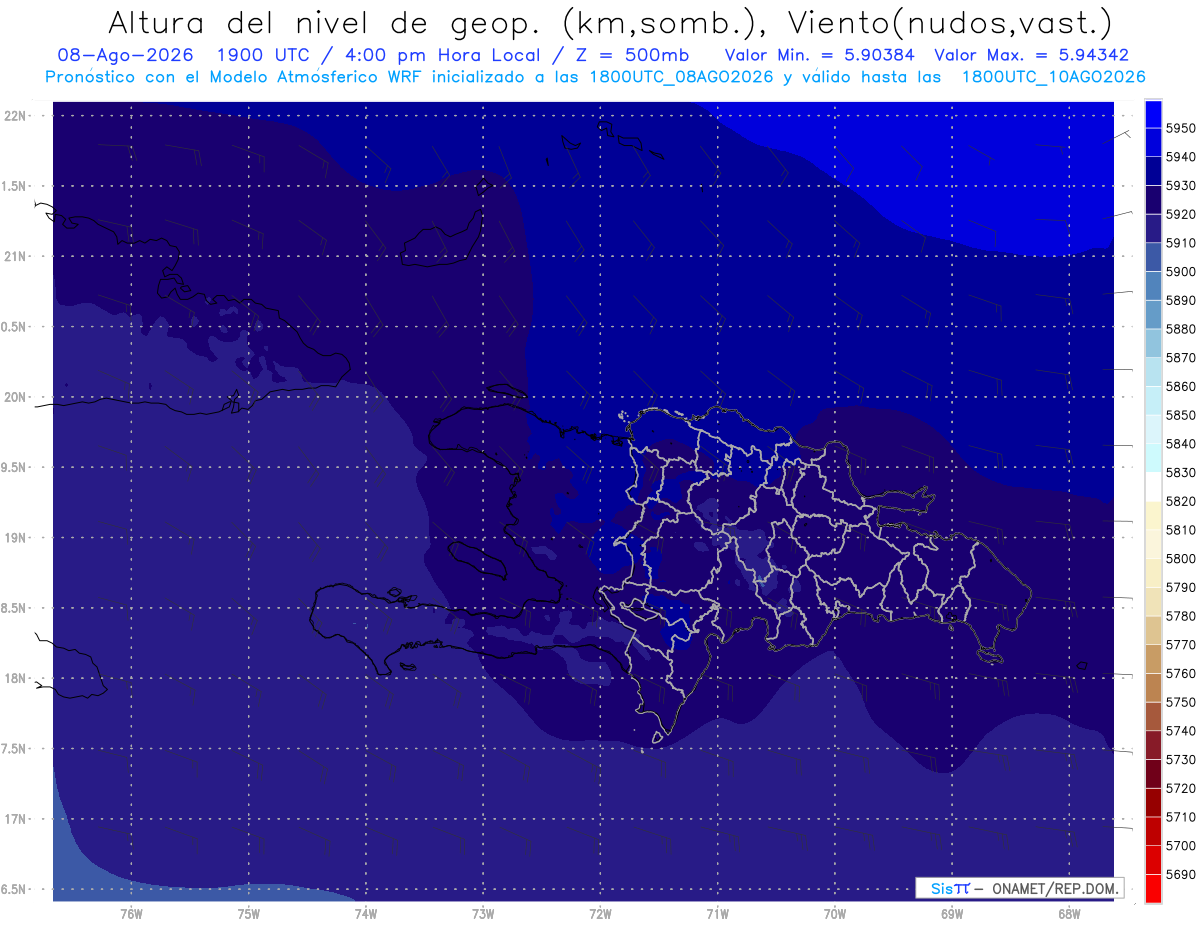
Task: Select the forecast date '08-Ago-2026'
Action: tap(126, 55)
